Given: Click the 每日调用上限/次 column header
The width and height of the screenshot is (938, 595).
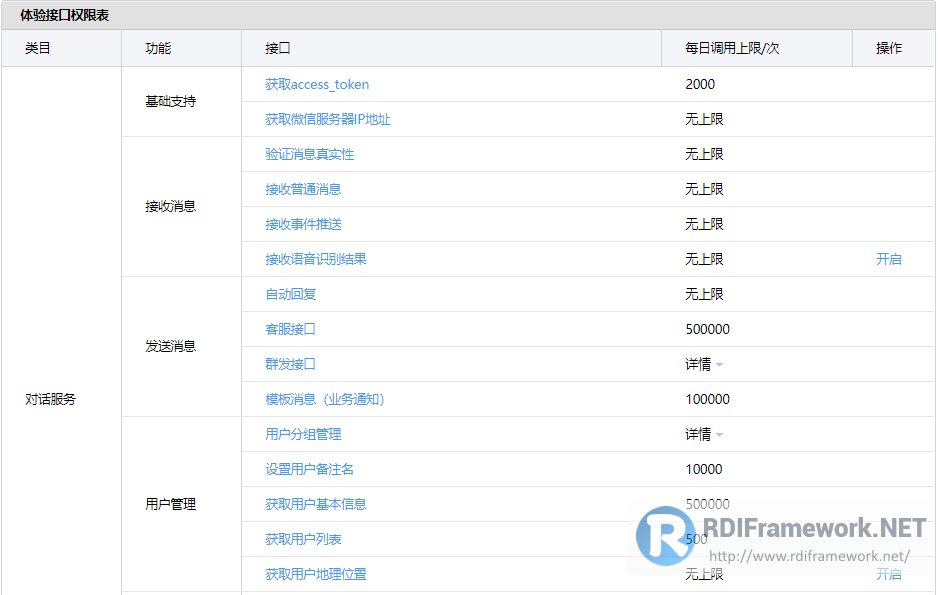Looking at the screenshot, I should pyautogui.click(x=732, y=49).
